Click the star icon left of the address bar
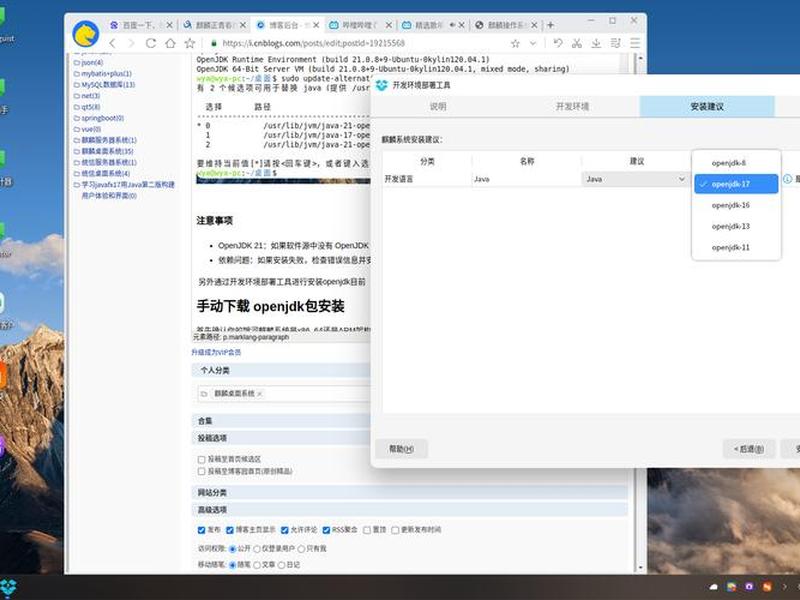Screen dimensions: 800x600 190,43
